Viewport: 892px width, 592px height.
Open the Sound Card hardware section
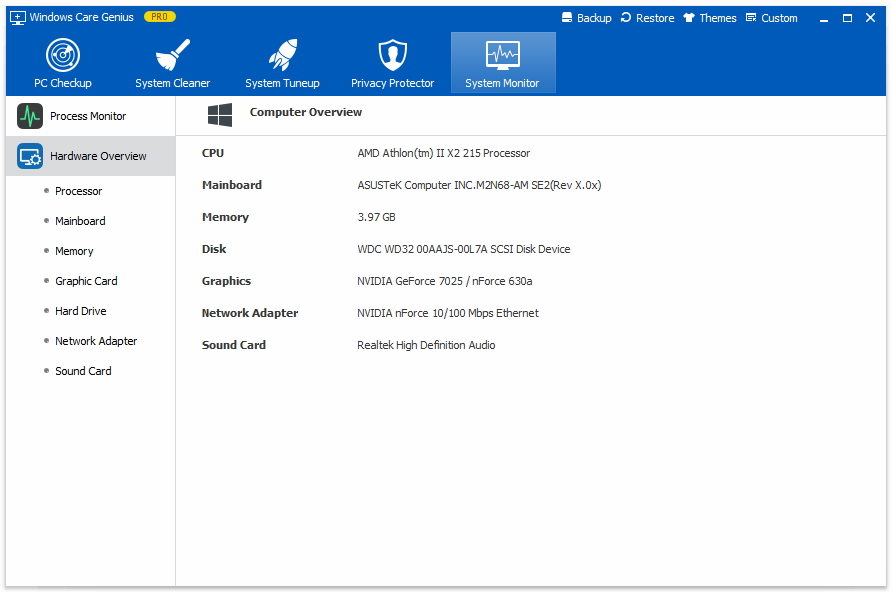pos(83,371)
